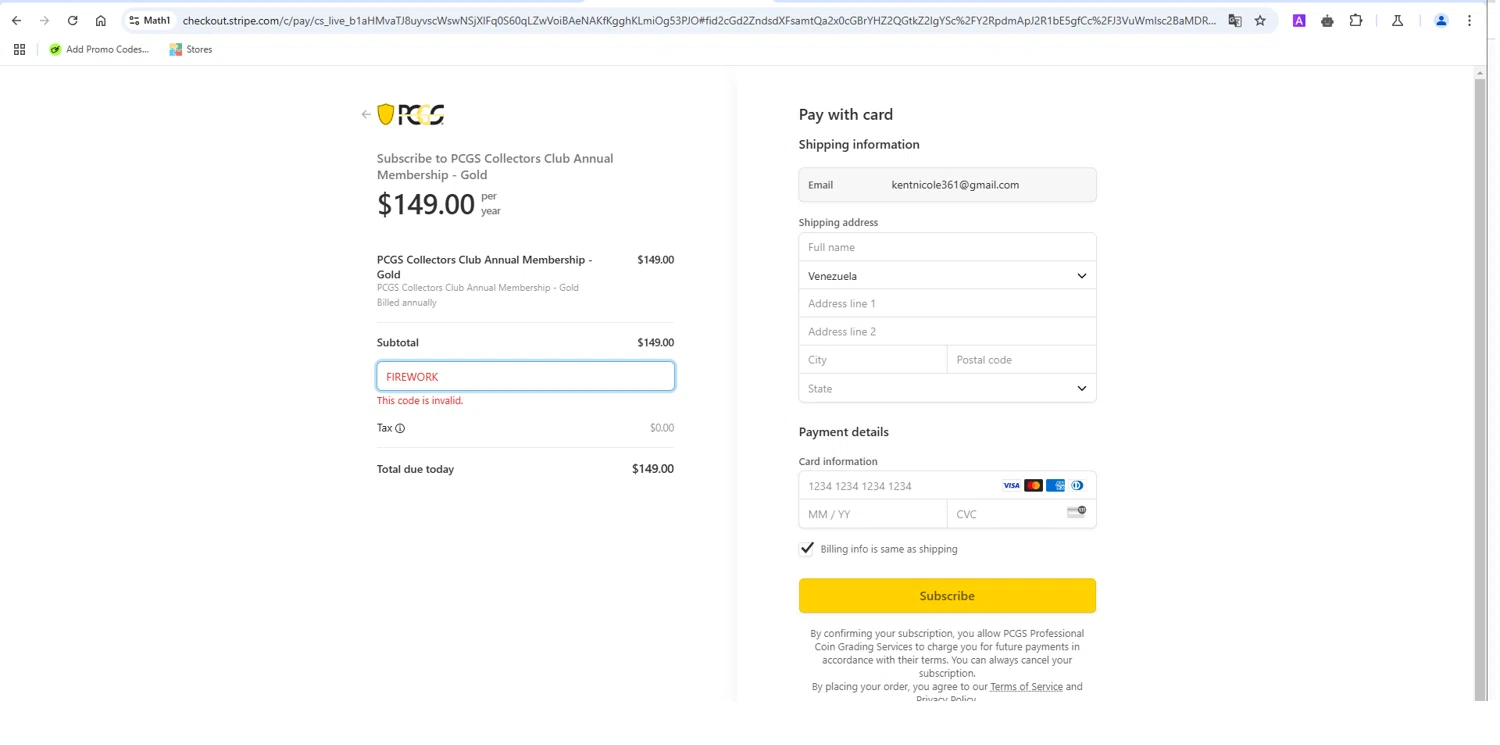This screenshot has height=745, width=1500.
Task: Click the '$149.00' per year price
Action: [426, 204]
